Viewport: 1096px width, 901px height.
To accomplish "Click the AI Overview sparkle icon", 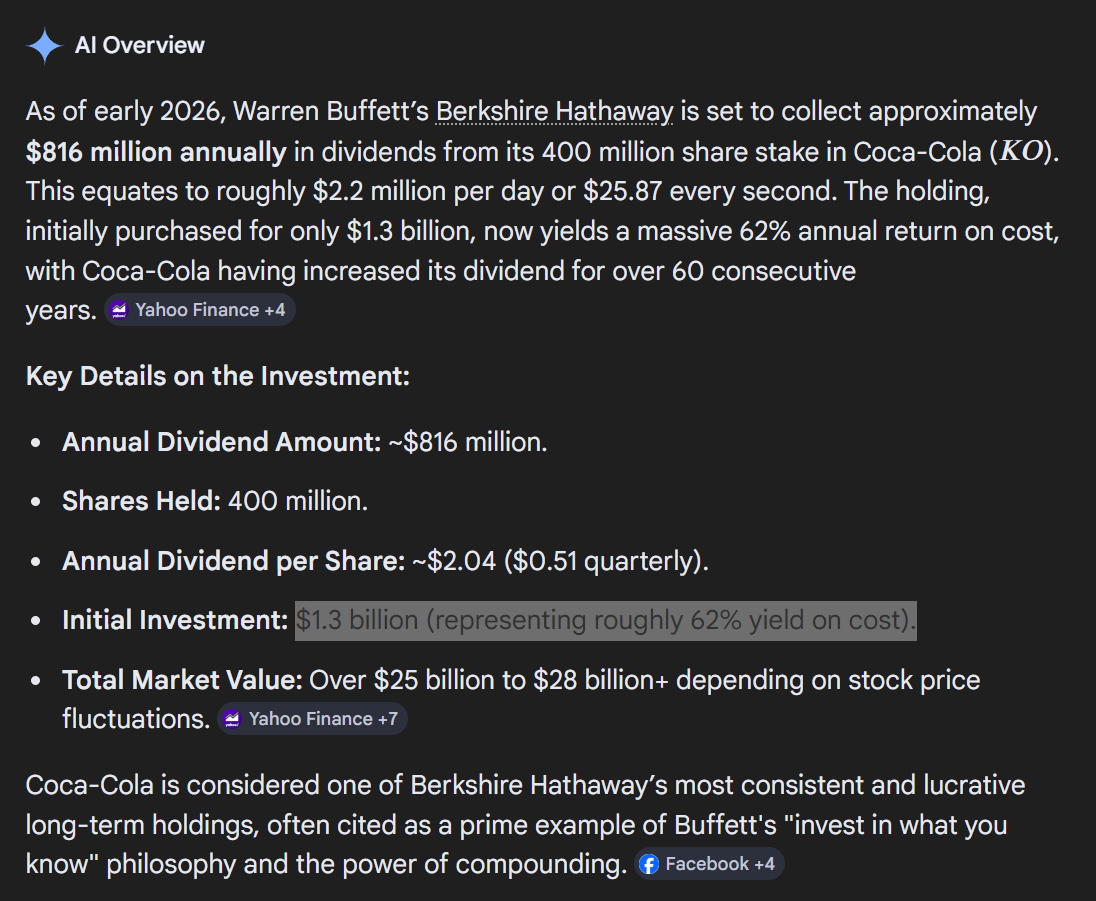I will [x=45, y=45].
